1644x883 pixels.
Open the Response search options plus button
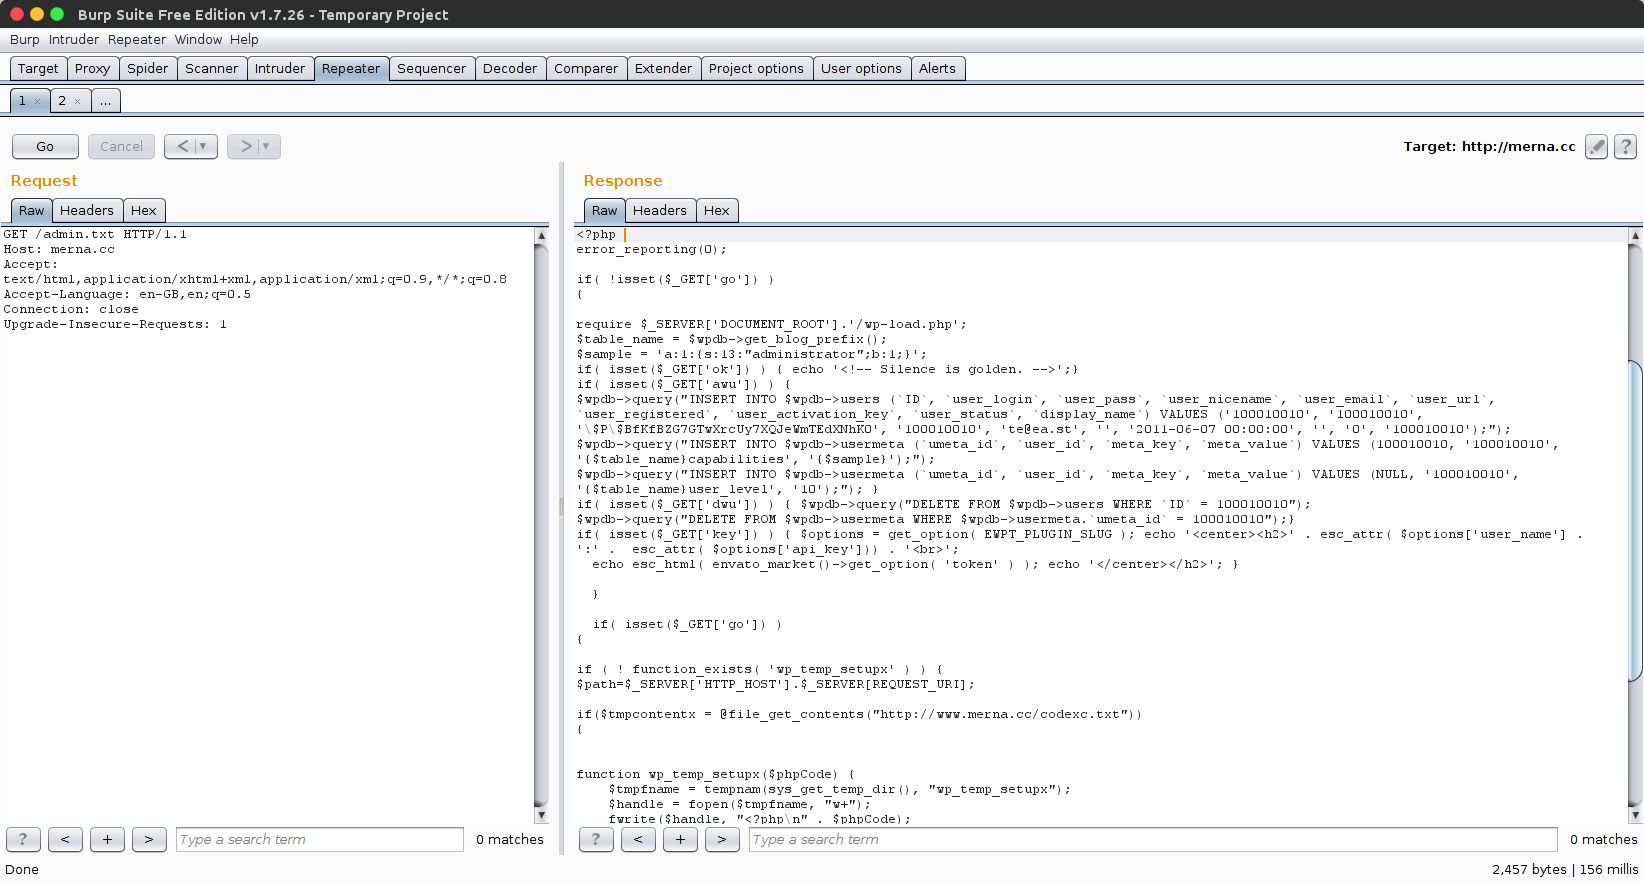[680, 839]
